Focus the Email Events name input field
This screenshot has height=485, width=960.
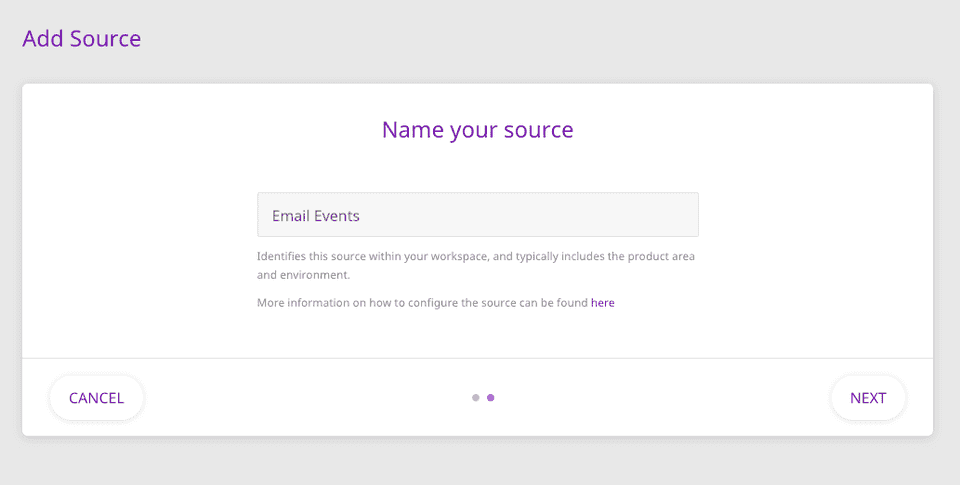click(477, 215)
